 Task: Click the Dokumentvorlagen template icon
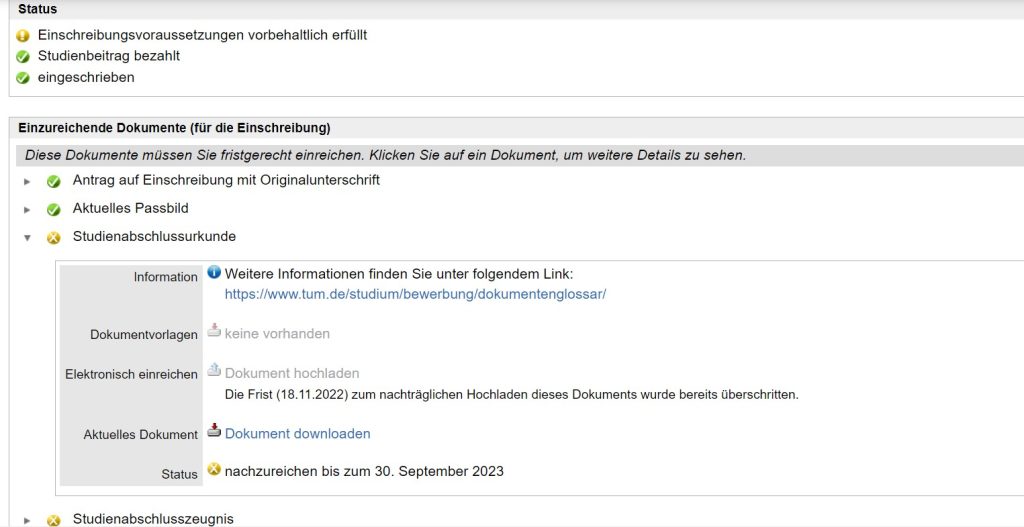click(x=214, y=331)
